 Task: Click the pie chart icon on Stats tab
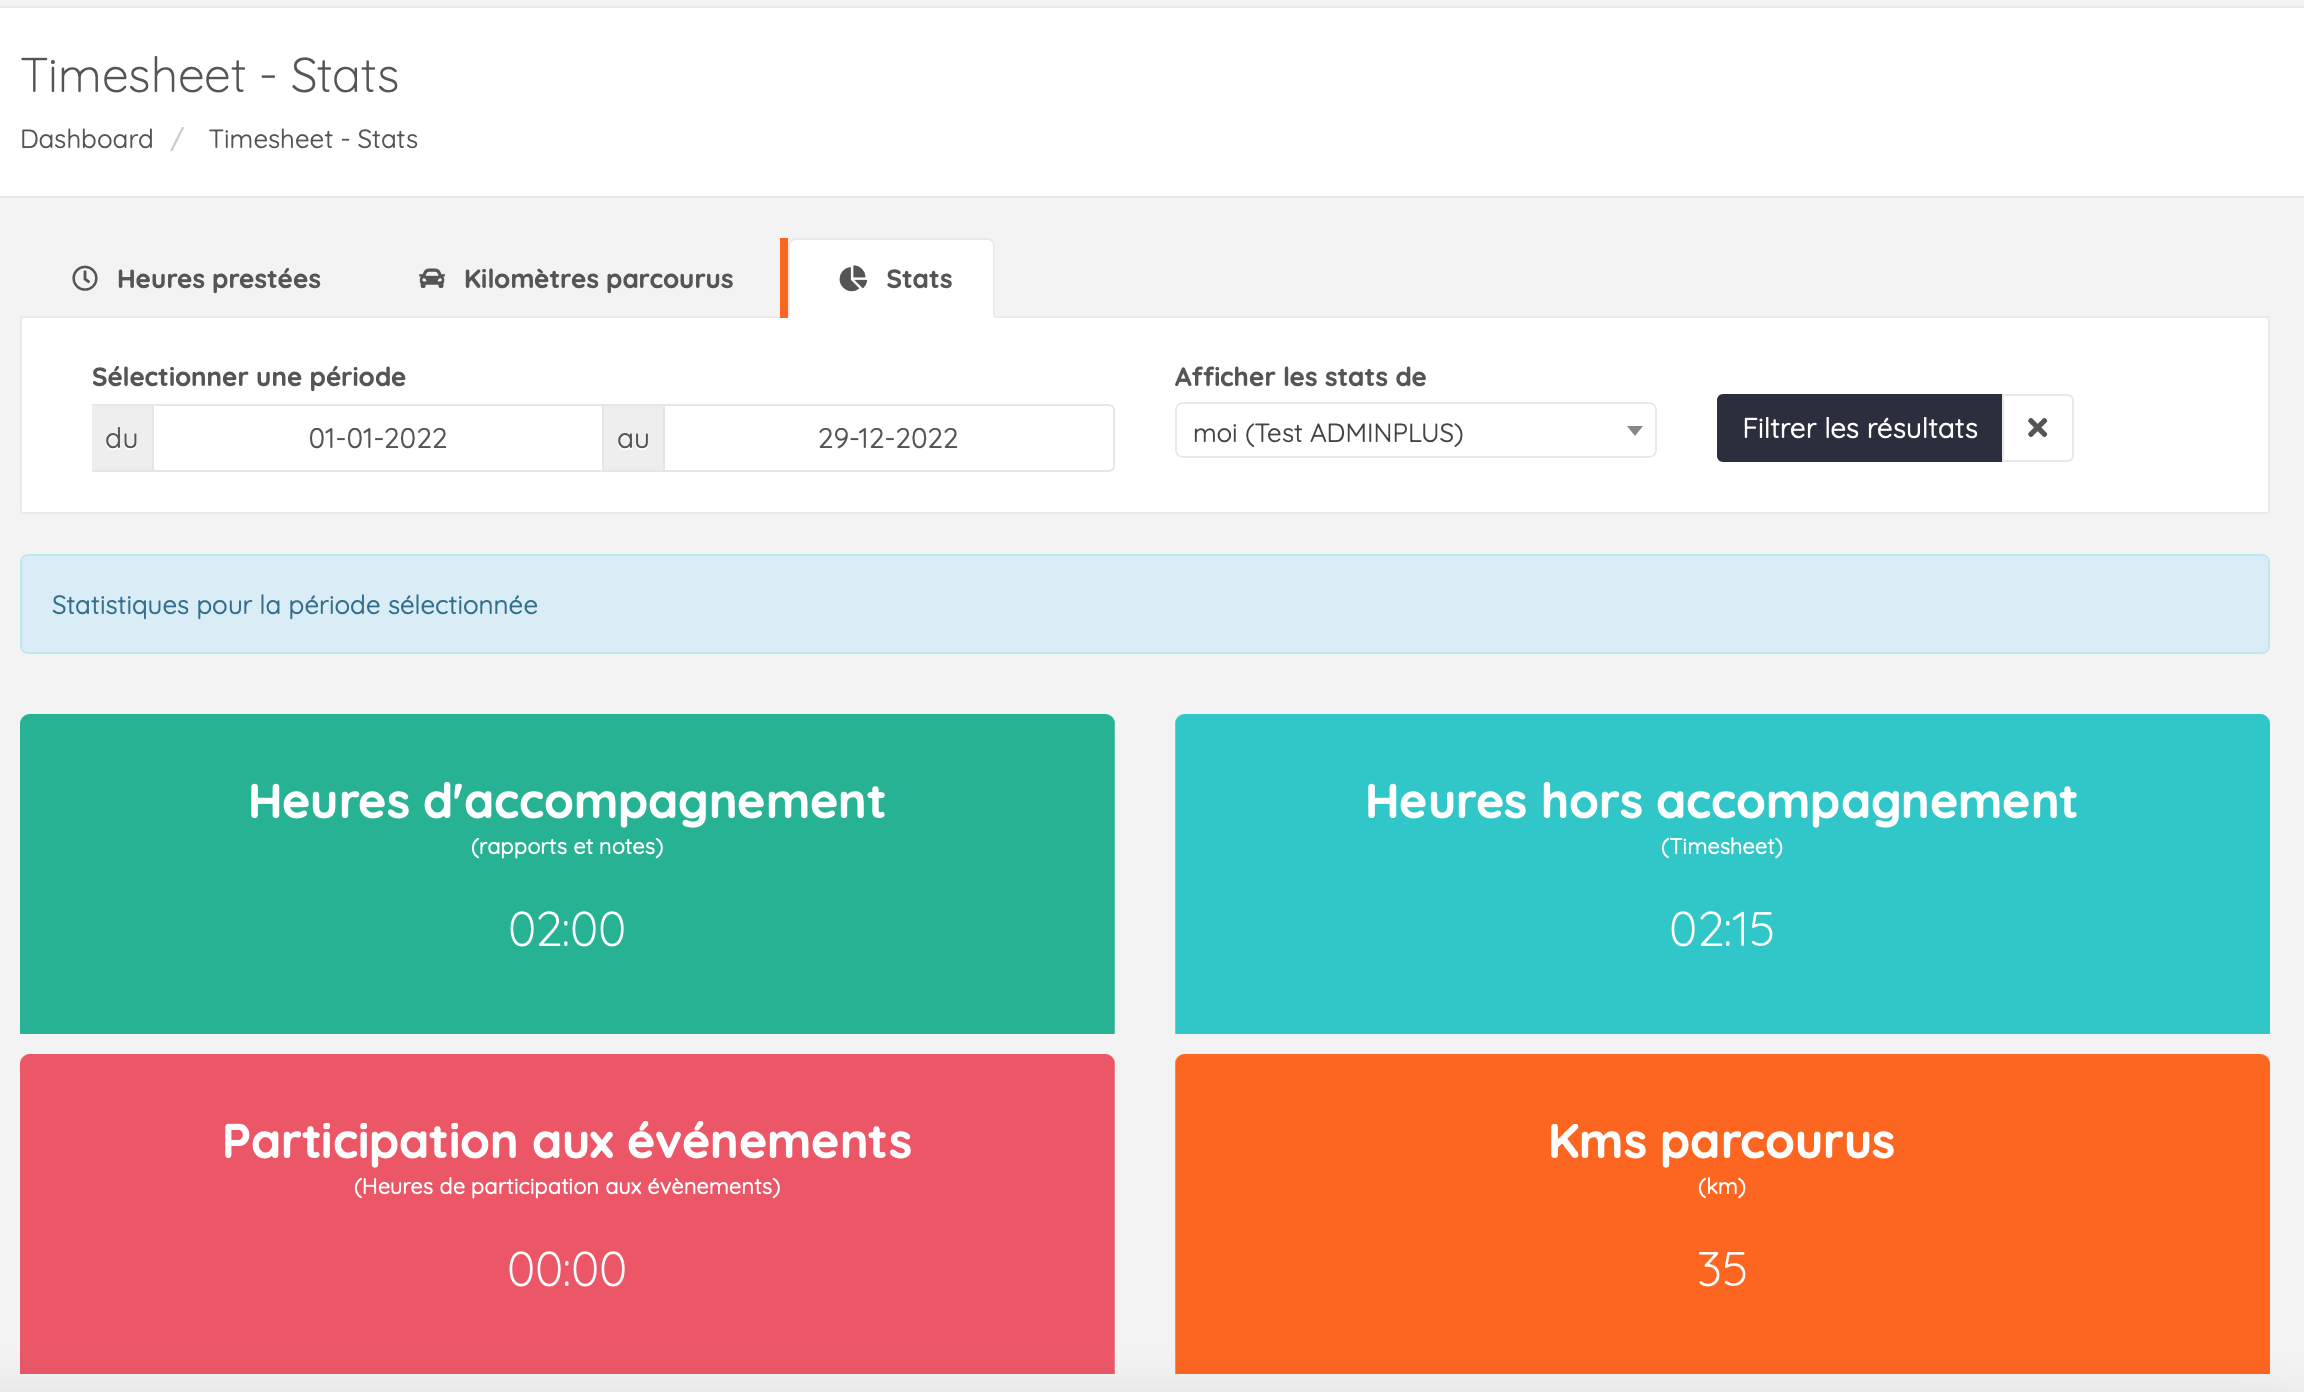pos(853,278)
